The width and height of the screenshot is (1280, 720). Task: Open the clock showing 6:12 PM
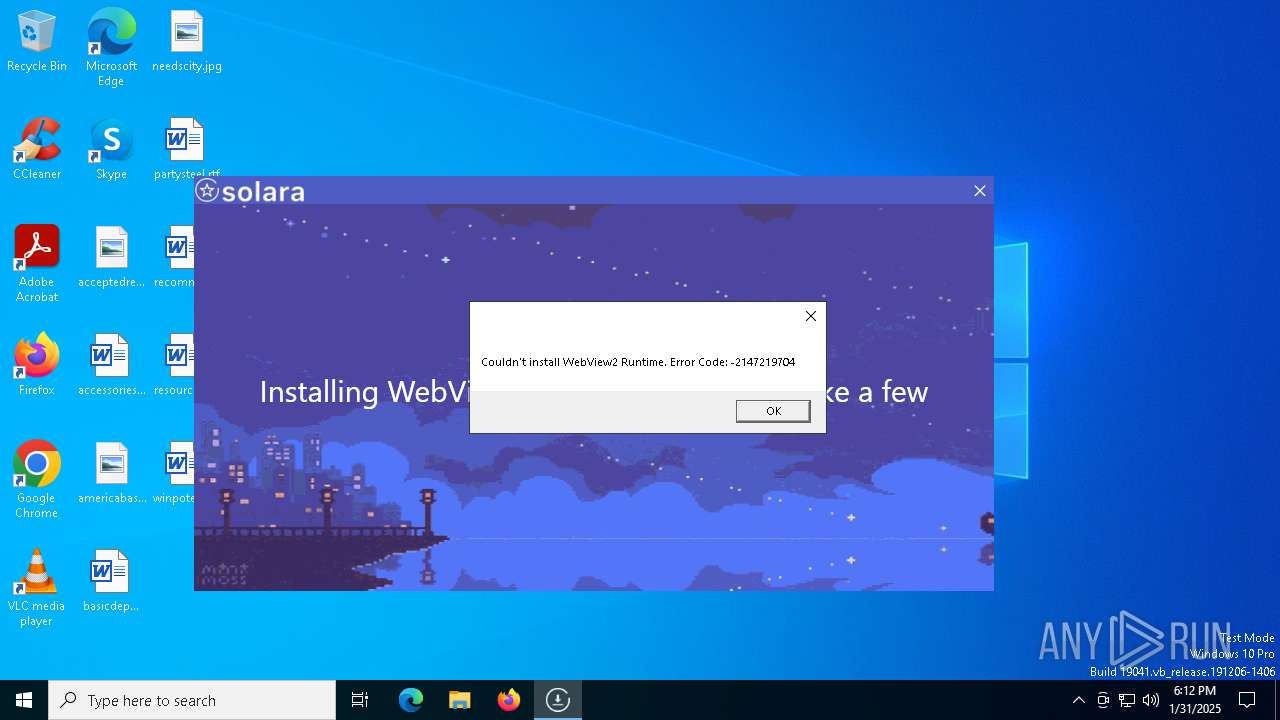click(x=1195, y=700)
